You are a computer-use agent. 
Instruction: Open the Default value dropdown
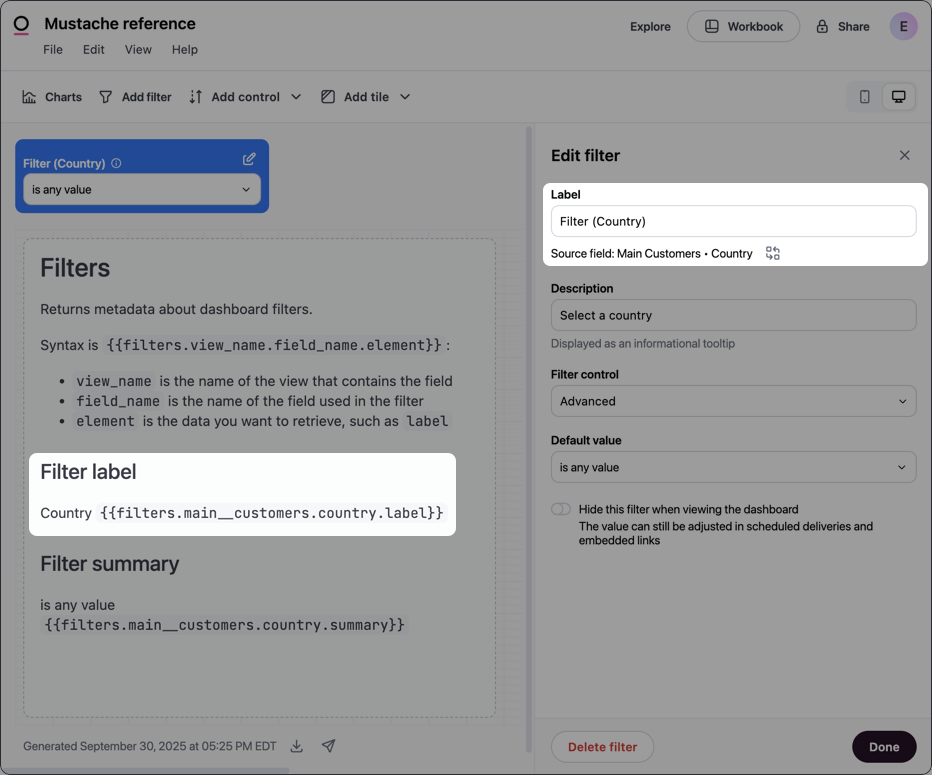(733, 467)
